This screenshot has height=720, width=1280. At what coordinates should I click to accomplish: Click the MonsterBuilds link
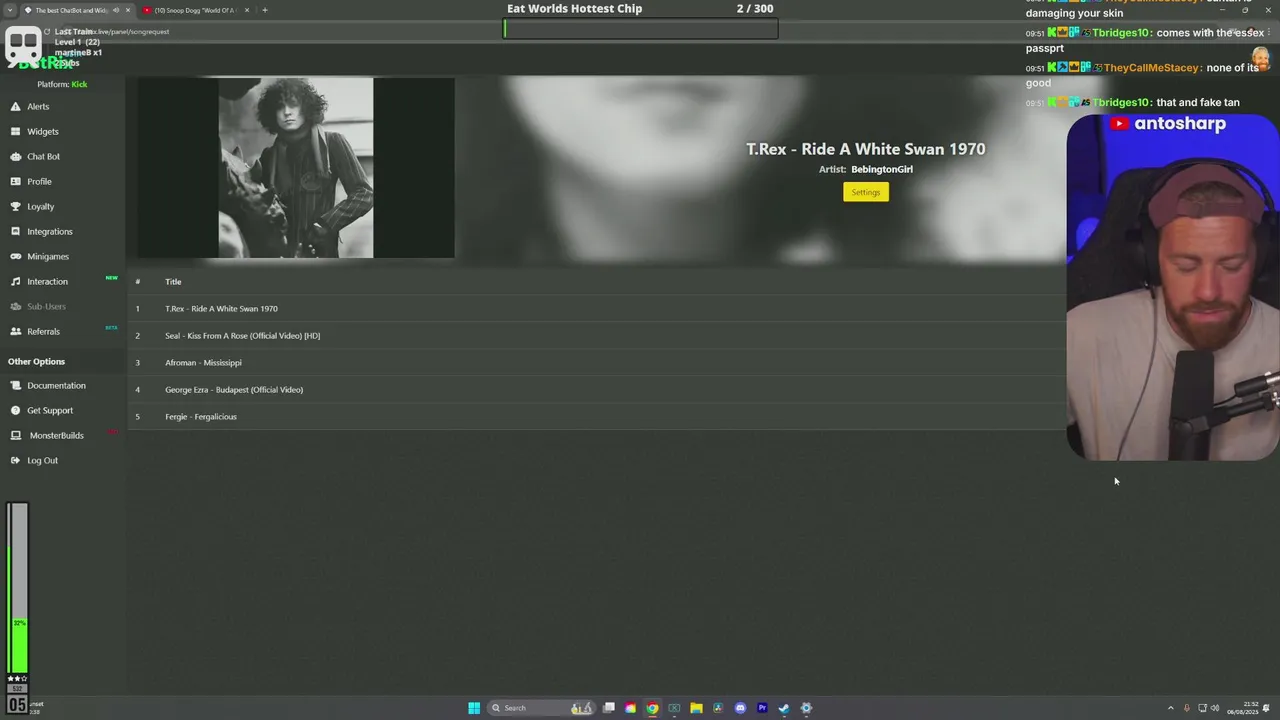click(x=57, y=435)
